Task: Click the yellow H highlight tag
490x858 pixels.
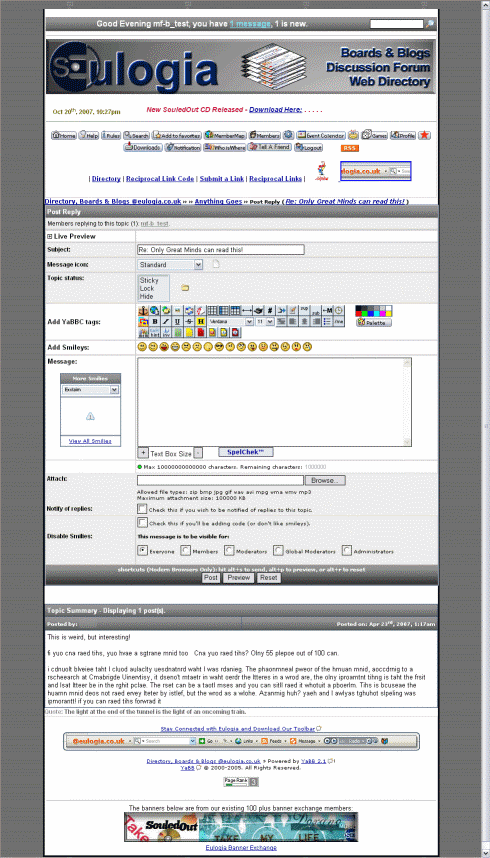Action: coord(201,321)
